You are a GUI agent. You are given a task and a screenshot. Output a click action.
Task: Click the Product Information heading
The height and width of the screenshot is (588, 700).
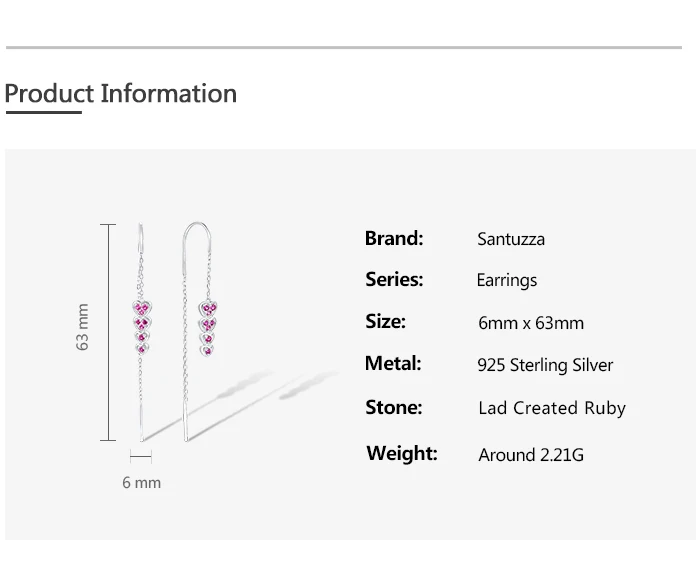pos(121,94)
